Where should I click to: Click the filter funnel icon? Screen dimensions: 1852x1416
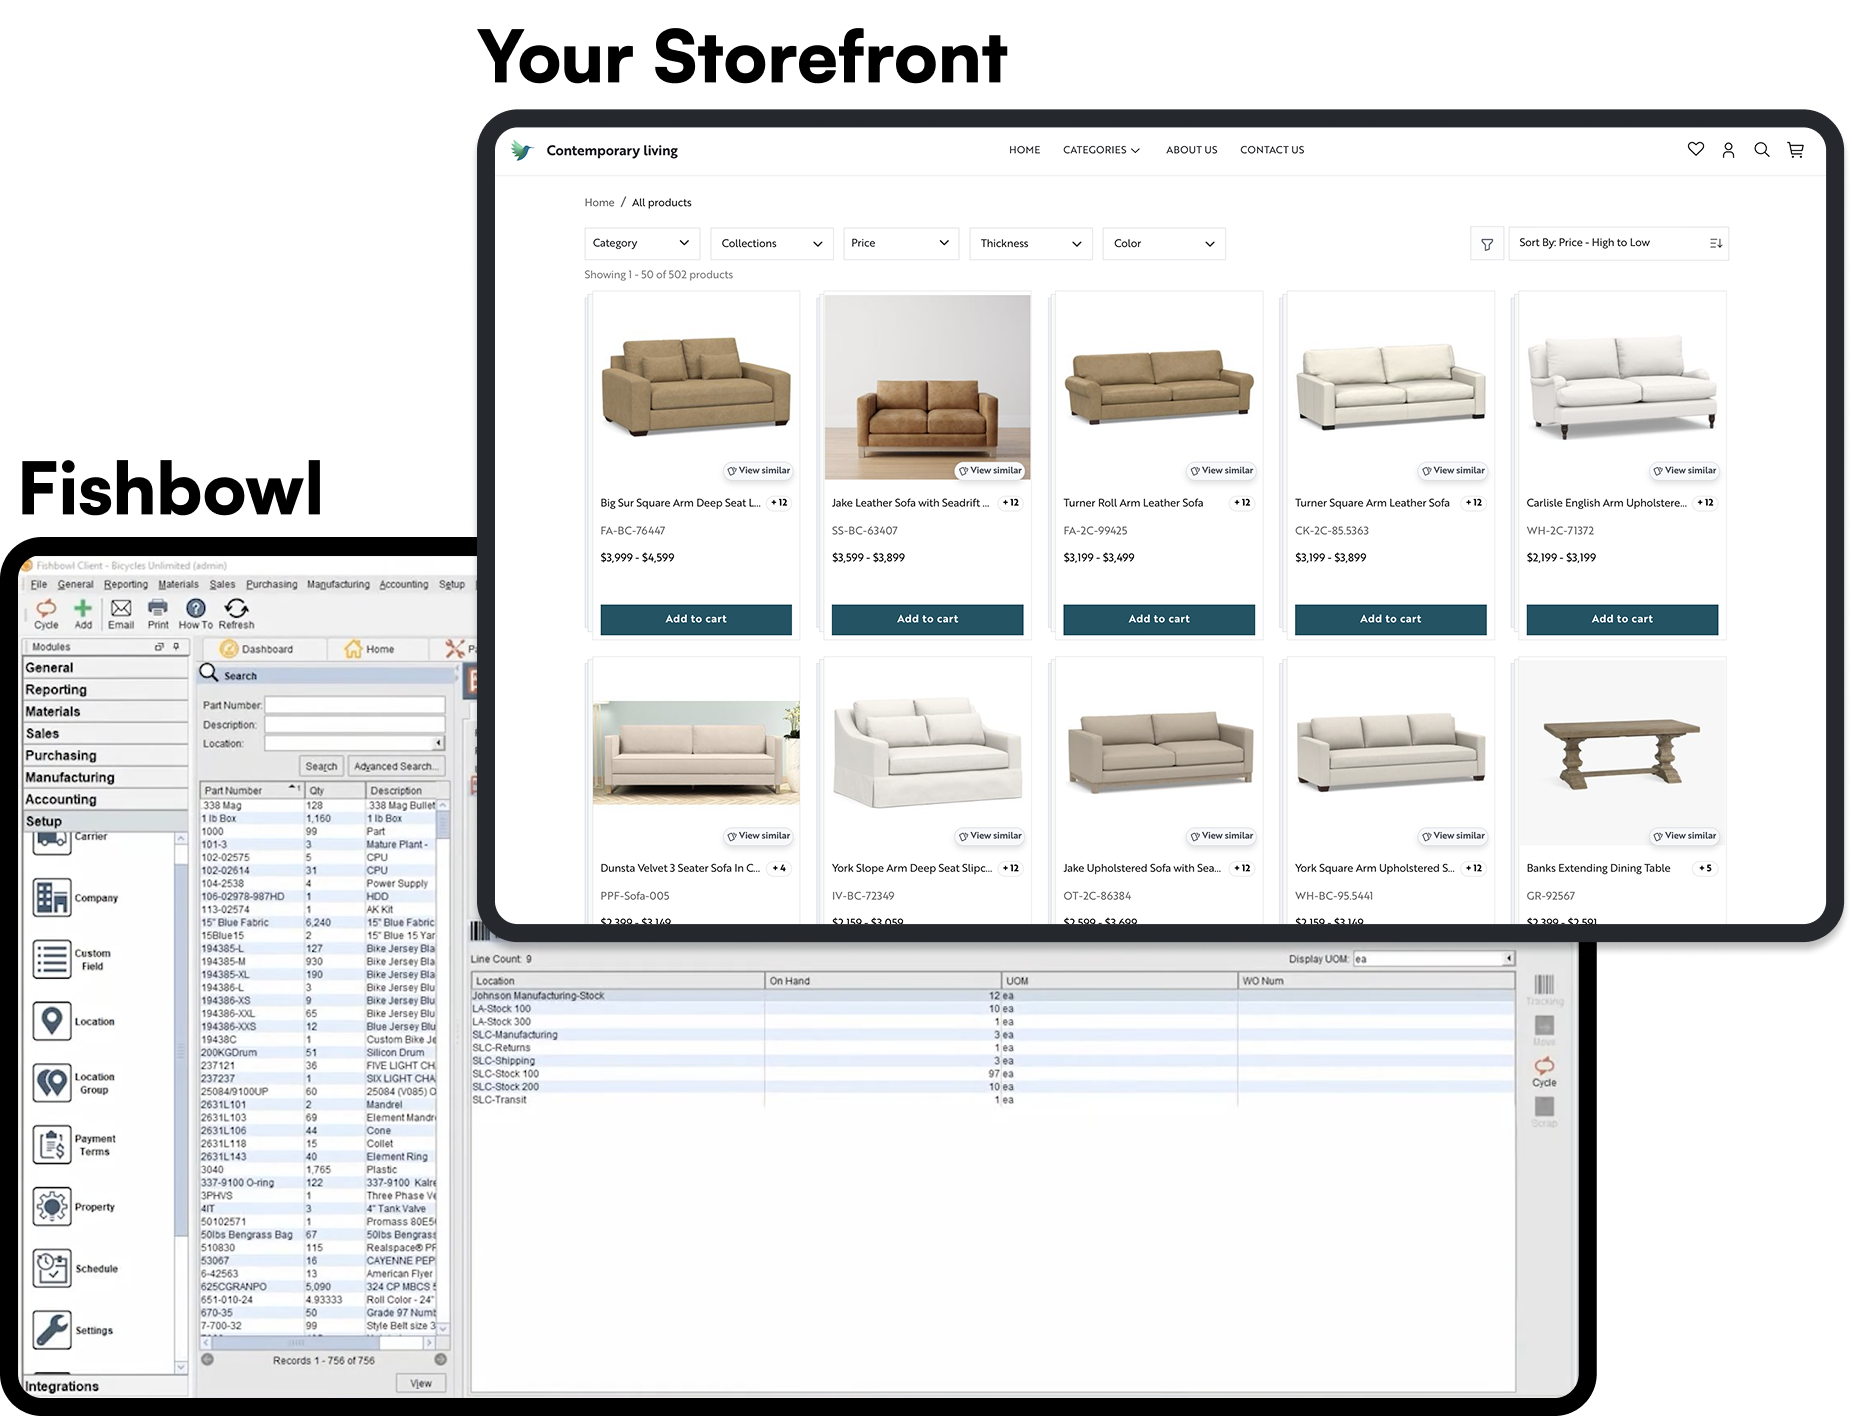[1487, 244]
